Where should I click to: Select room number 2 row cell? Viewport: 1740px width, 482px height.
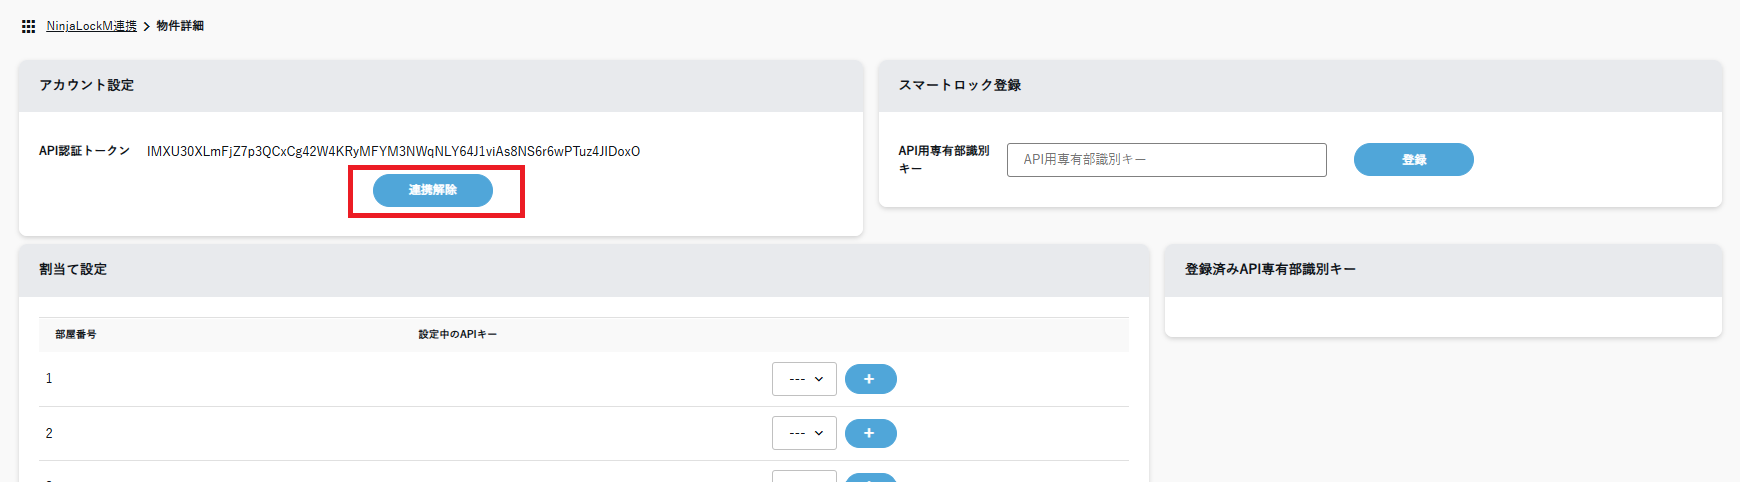[49, 433]
